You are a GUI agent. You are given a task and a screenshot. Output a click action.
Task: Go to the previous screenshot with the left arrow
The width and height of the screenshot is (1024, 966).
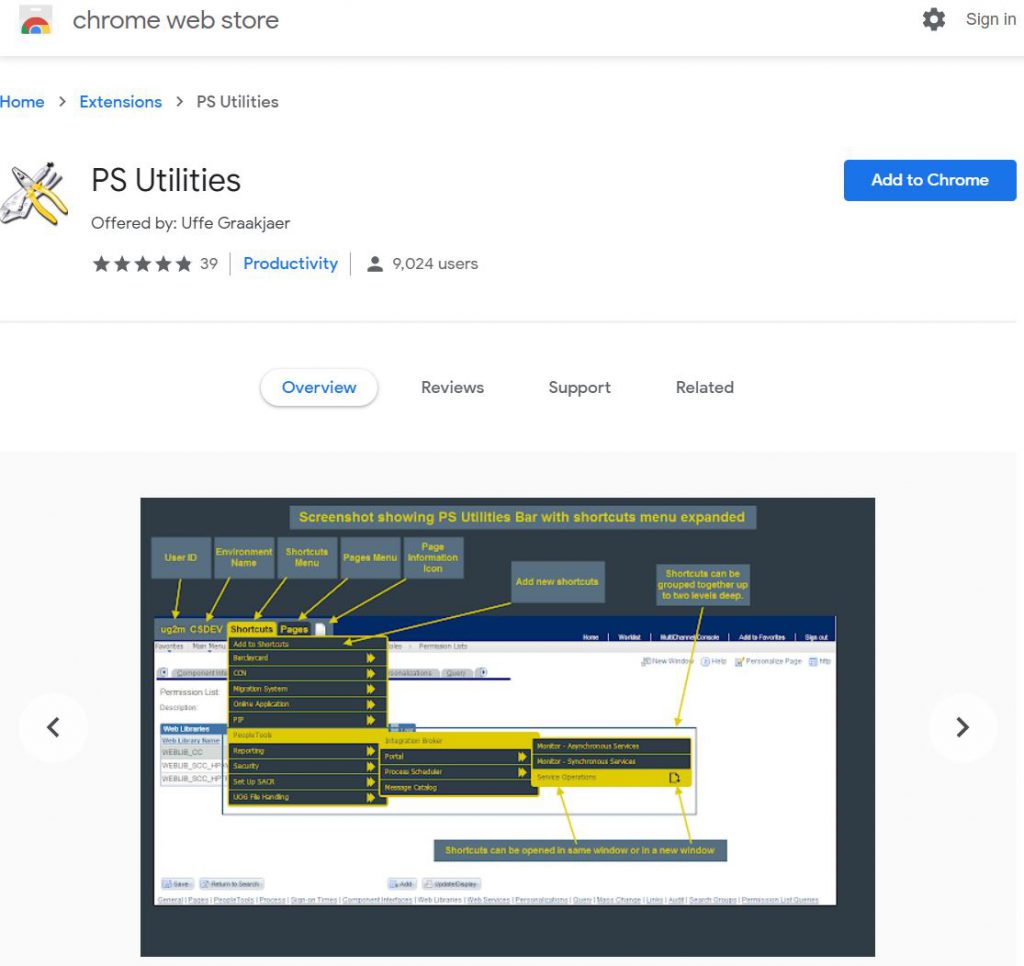tap(54, 727)
